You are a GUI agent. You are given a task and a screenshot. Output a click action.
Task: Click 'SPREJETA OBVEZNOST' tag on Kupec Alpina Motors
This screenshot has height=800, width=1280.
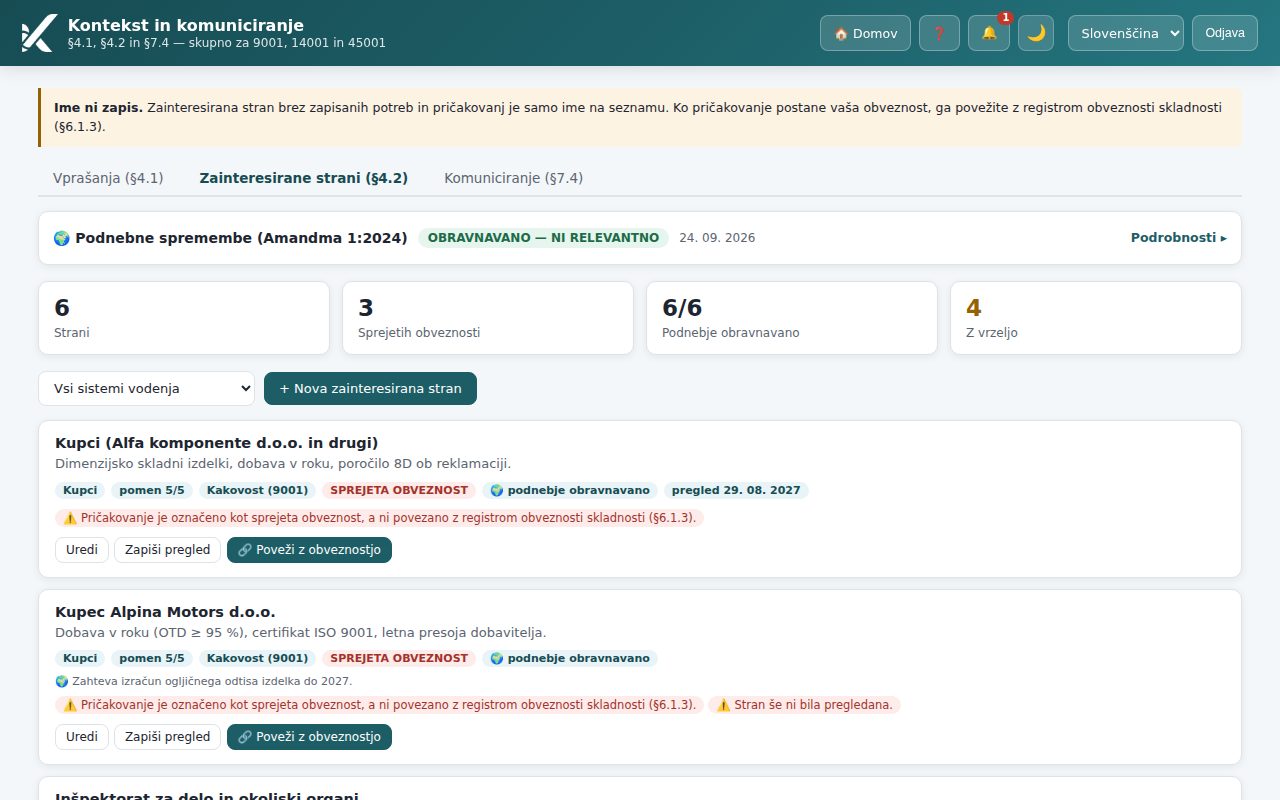[399, 658]
